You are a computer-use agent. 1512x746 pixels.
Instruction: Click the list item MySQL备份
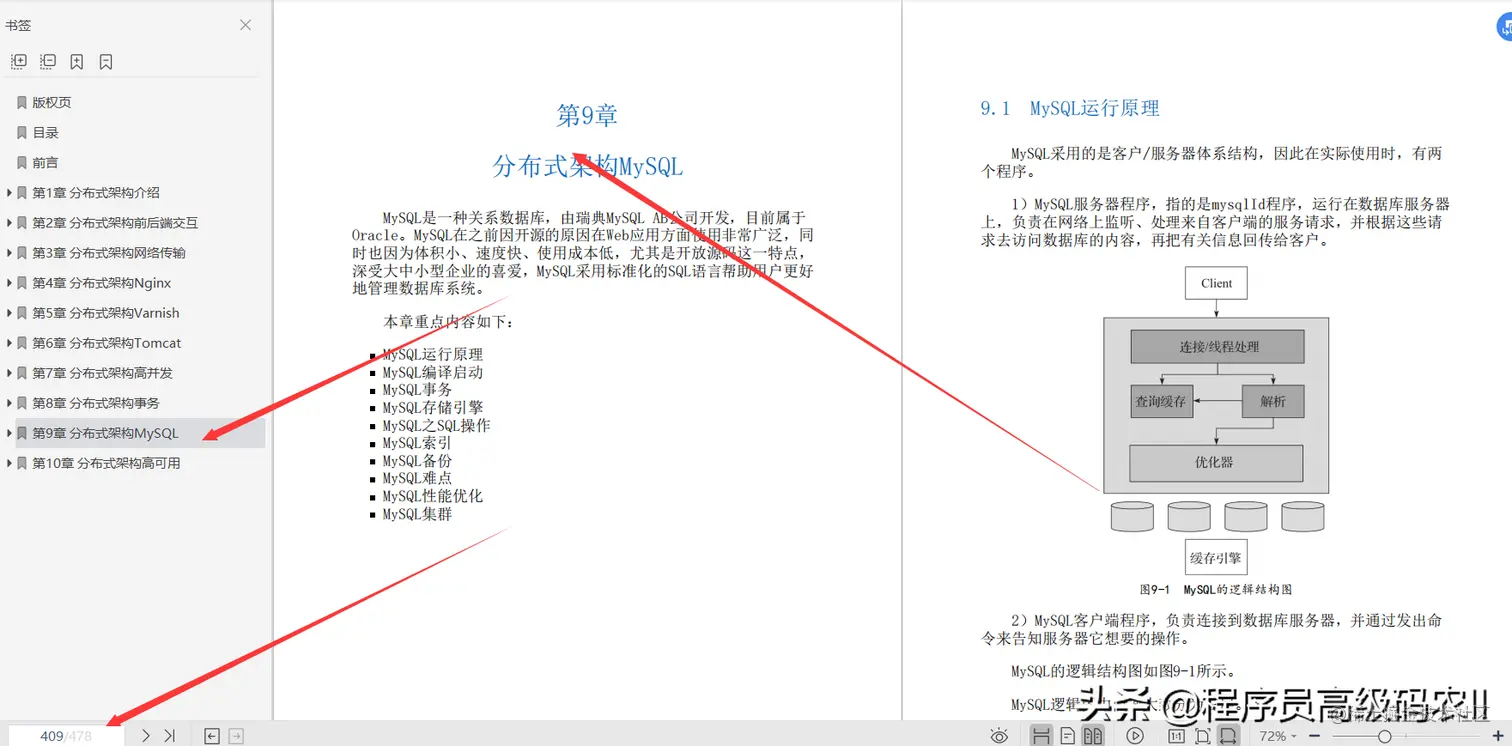(417, 461)
